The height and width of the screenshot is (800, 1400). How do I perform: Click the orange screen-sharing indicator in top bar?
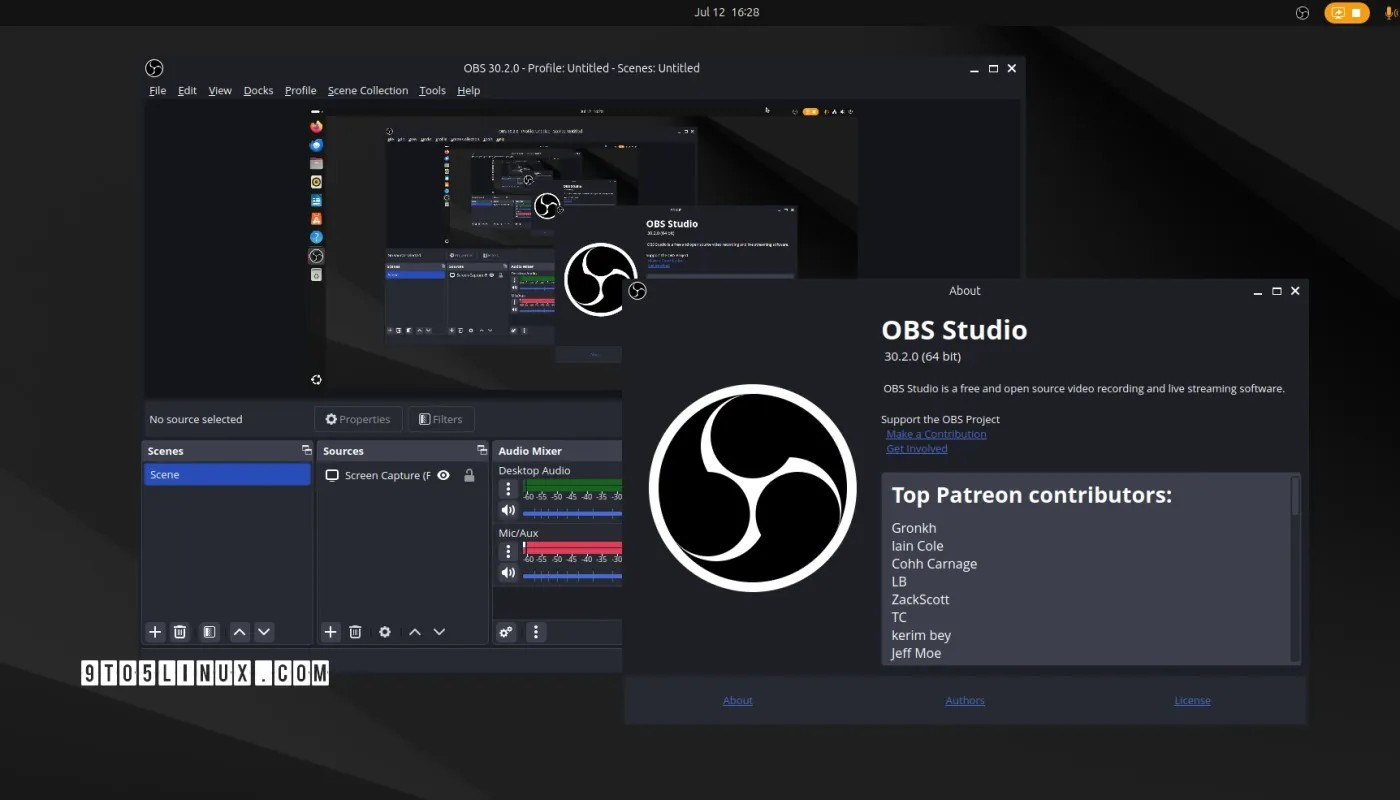tap(1346, 13)
